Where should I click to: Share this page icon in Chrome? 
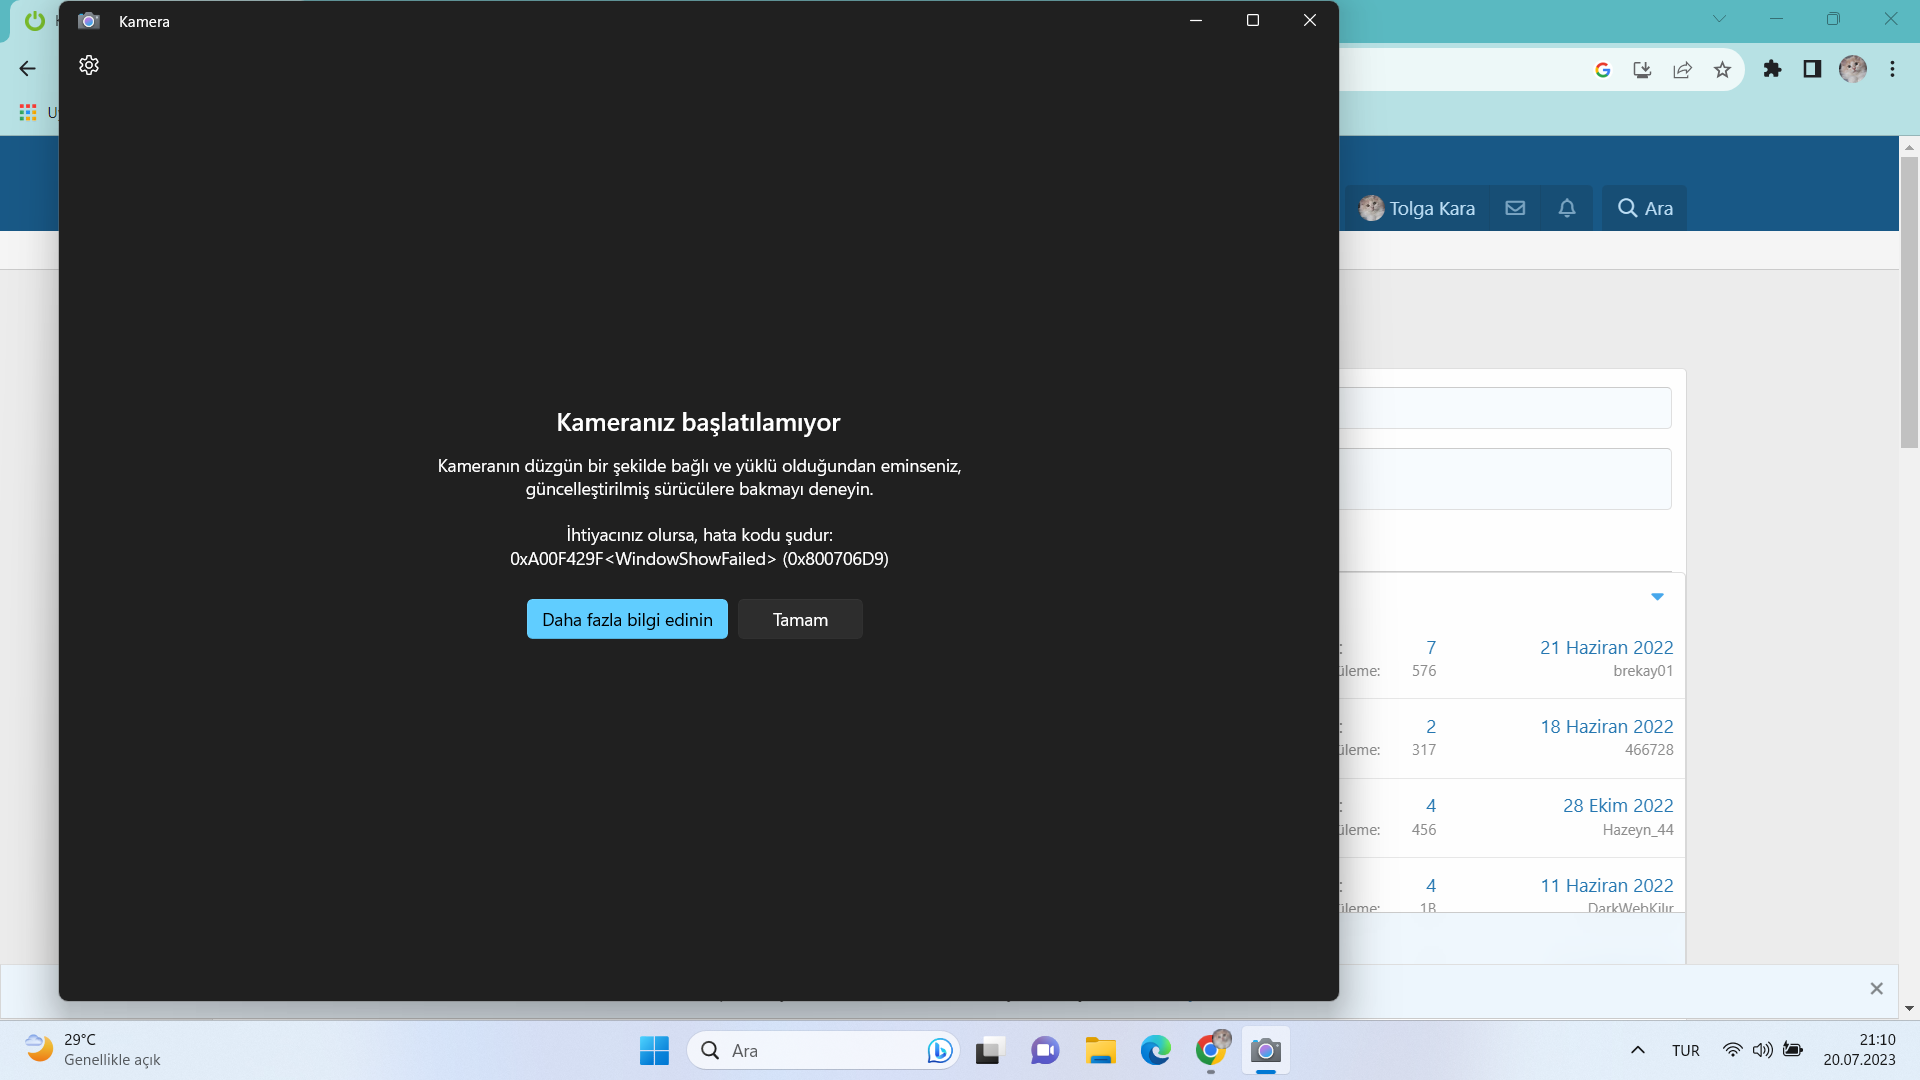[1682, 69]
